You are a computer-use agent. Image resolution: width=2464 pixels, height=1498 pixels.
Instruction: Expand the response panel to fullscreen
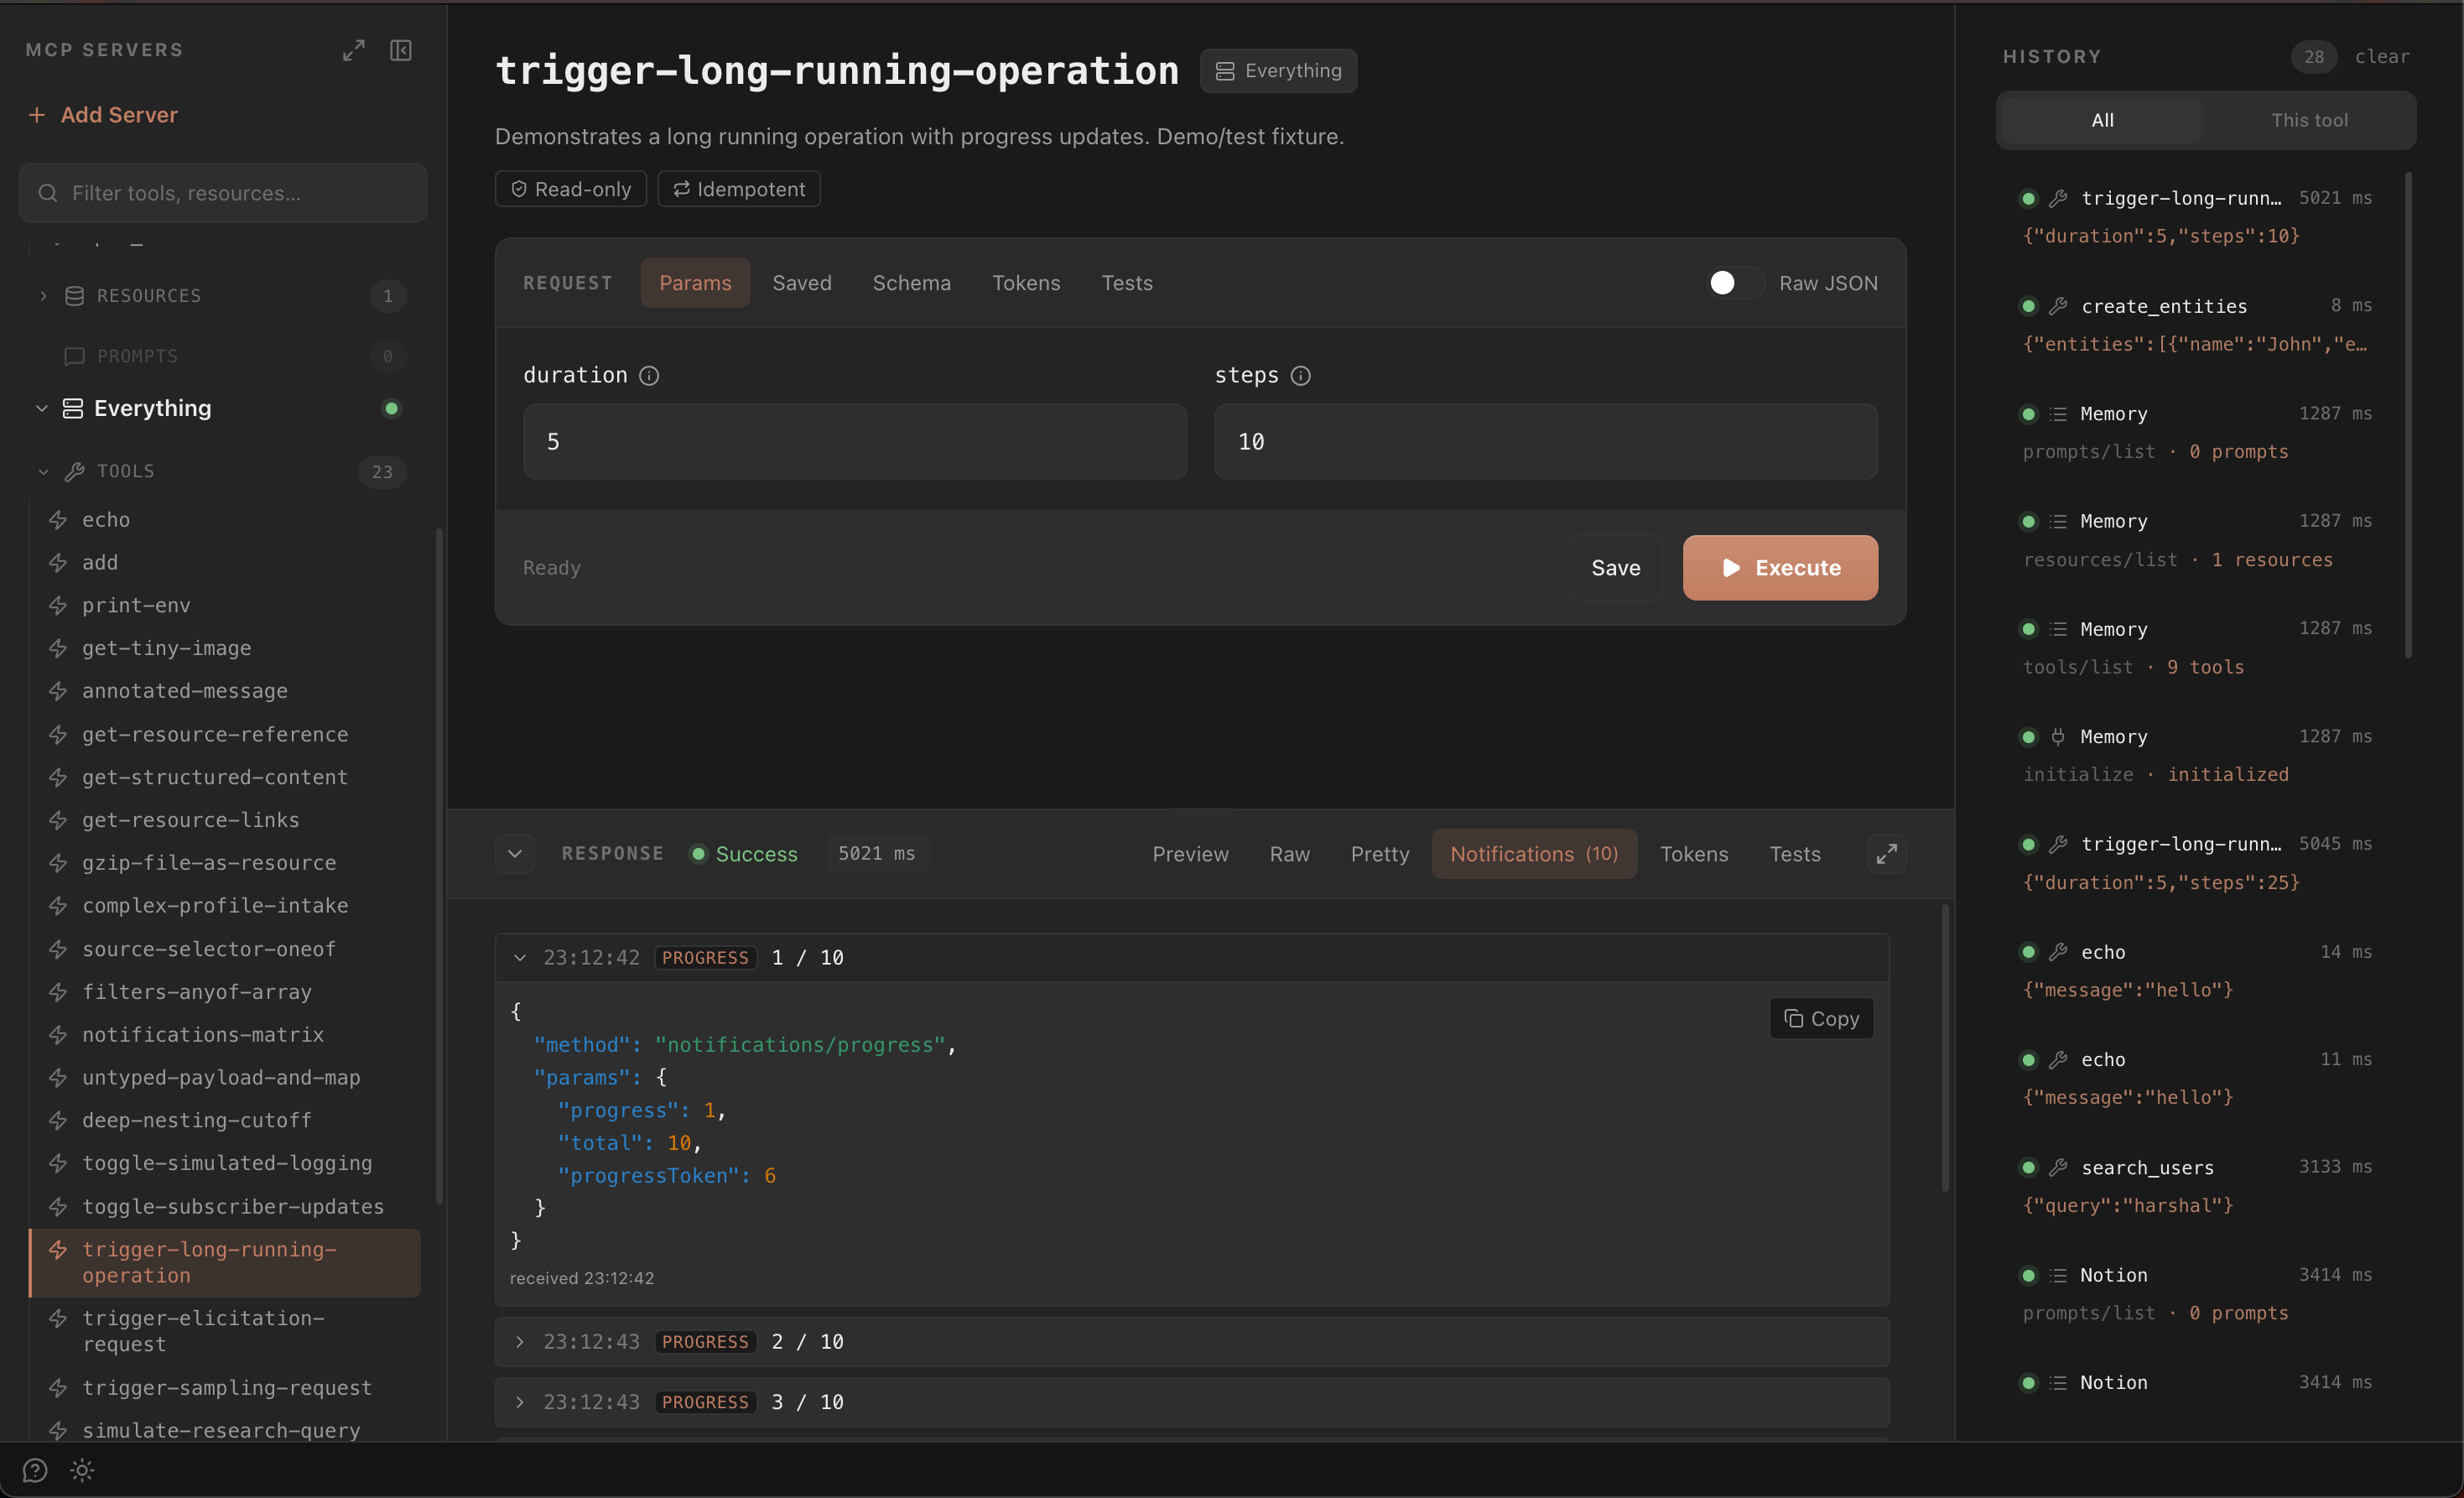coord(1886,854)
